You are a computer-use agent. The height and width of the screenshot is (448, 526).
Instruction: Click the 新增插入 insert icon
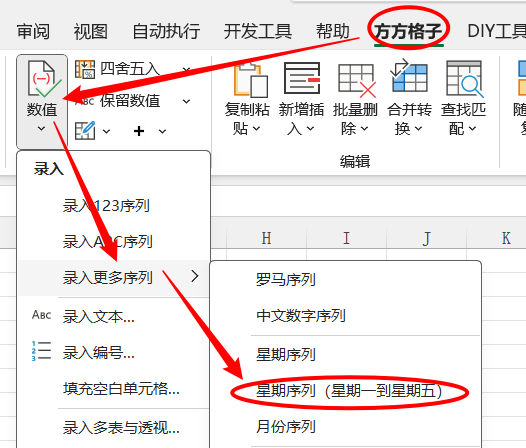tap(302, 78)
